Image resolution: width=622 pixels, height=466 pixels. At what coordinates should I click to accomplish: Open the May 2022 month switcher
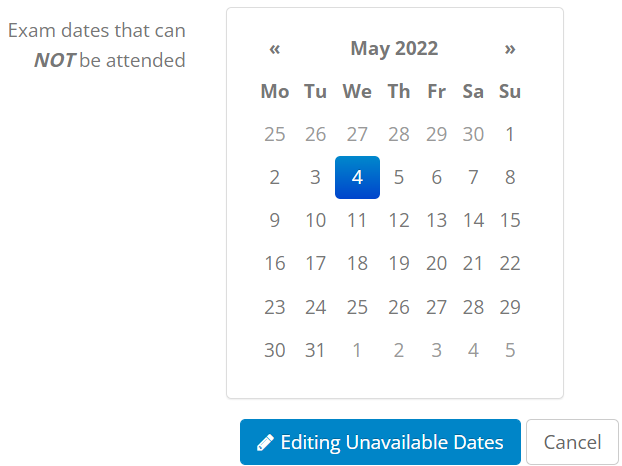click(x=394, y=49)
